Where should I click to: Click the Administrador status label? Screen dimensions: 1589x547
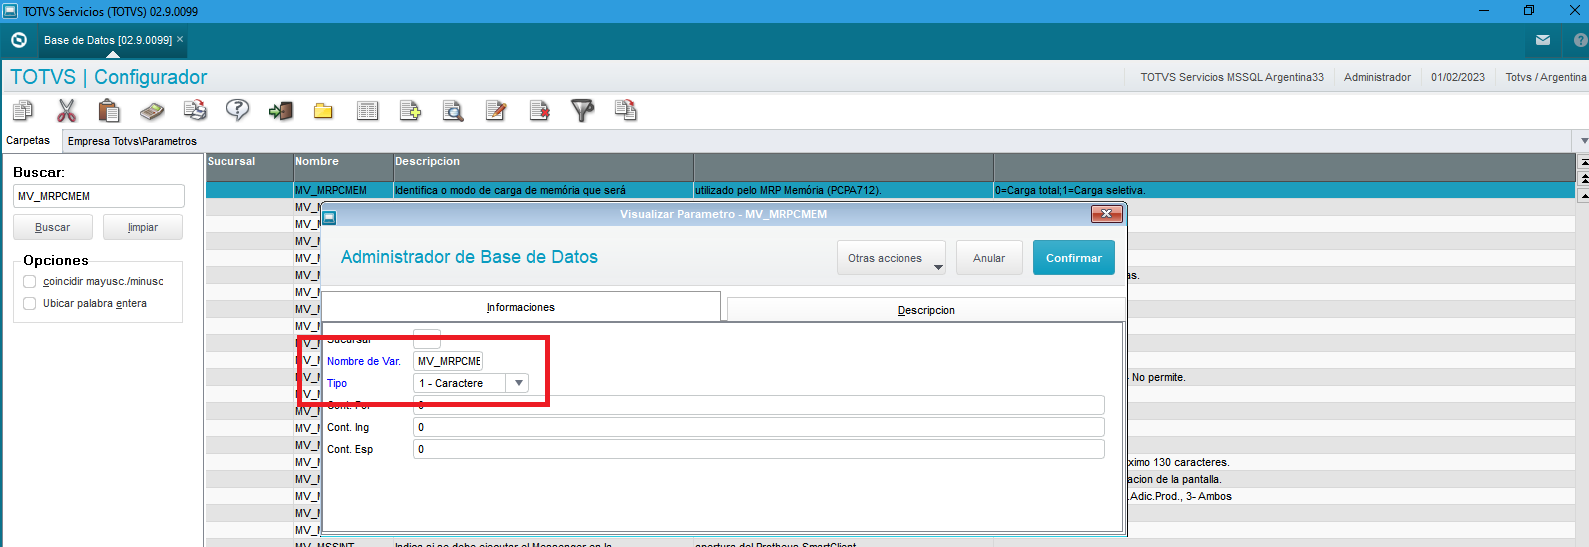1377,77
